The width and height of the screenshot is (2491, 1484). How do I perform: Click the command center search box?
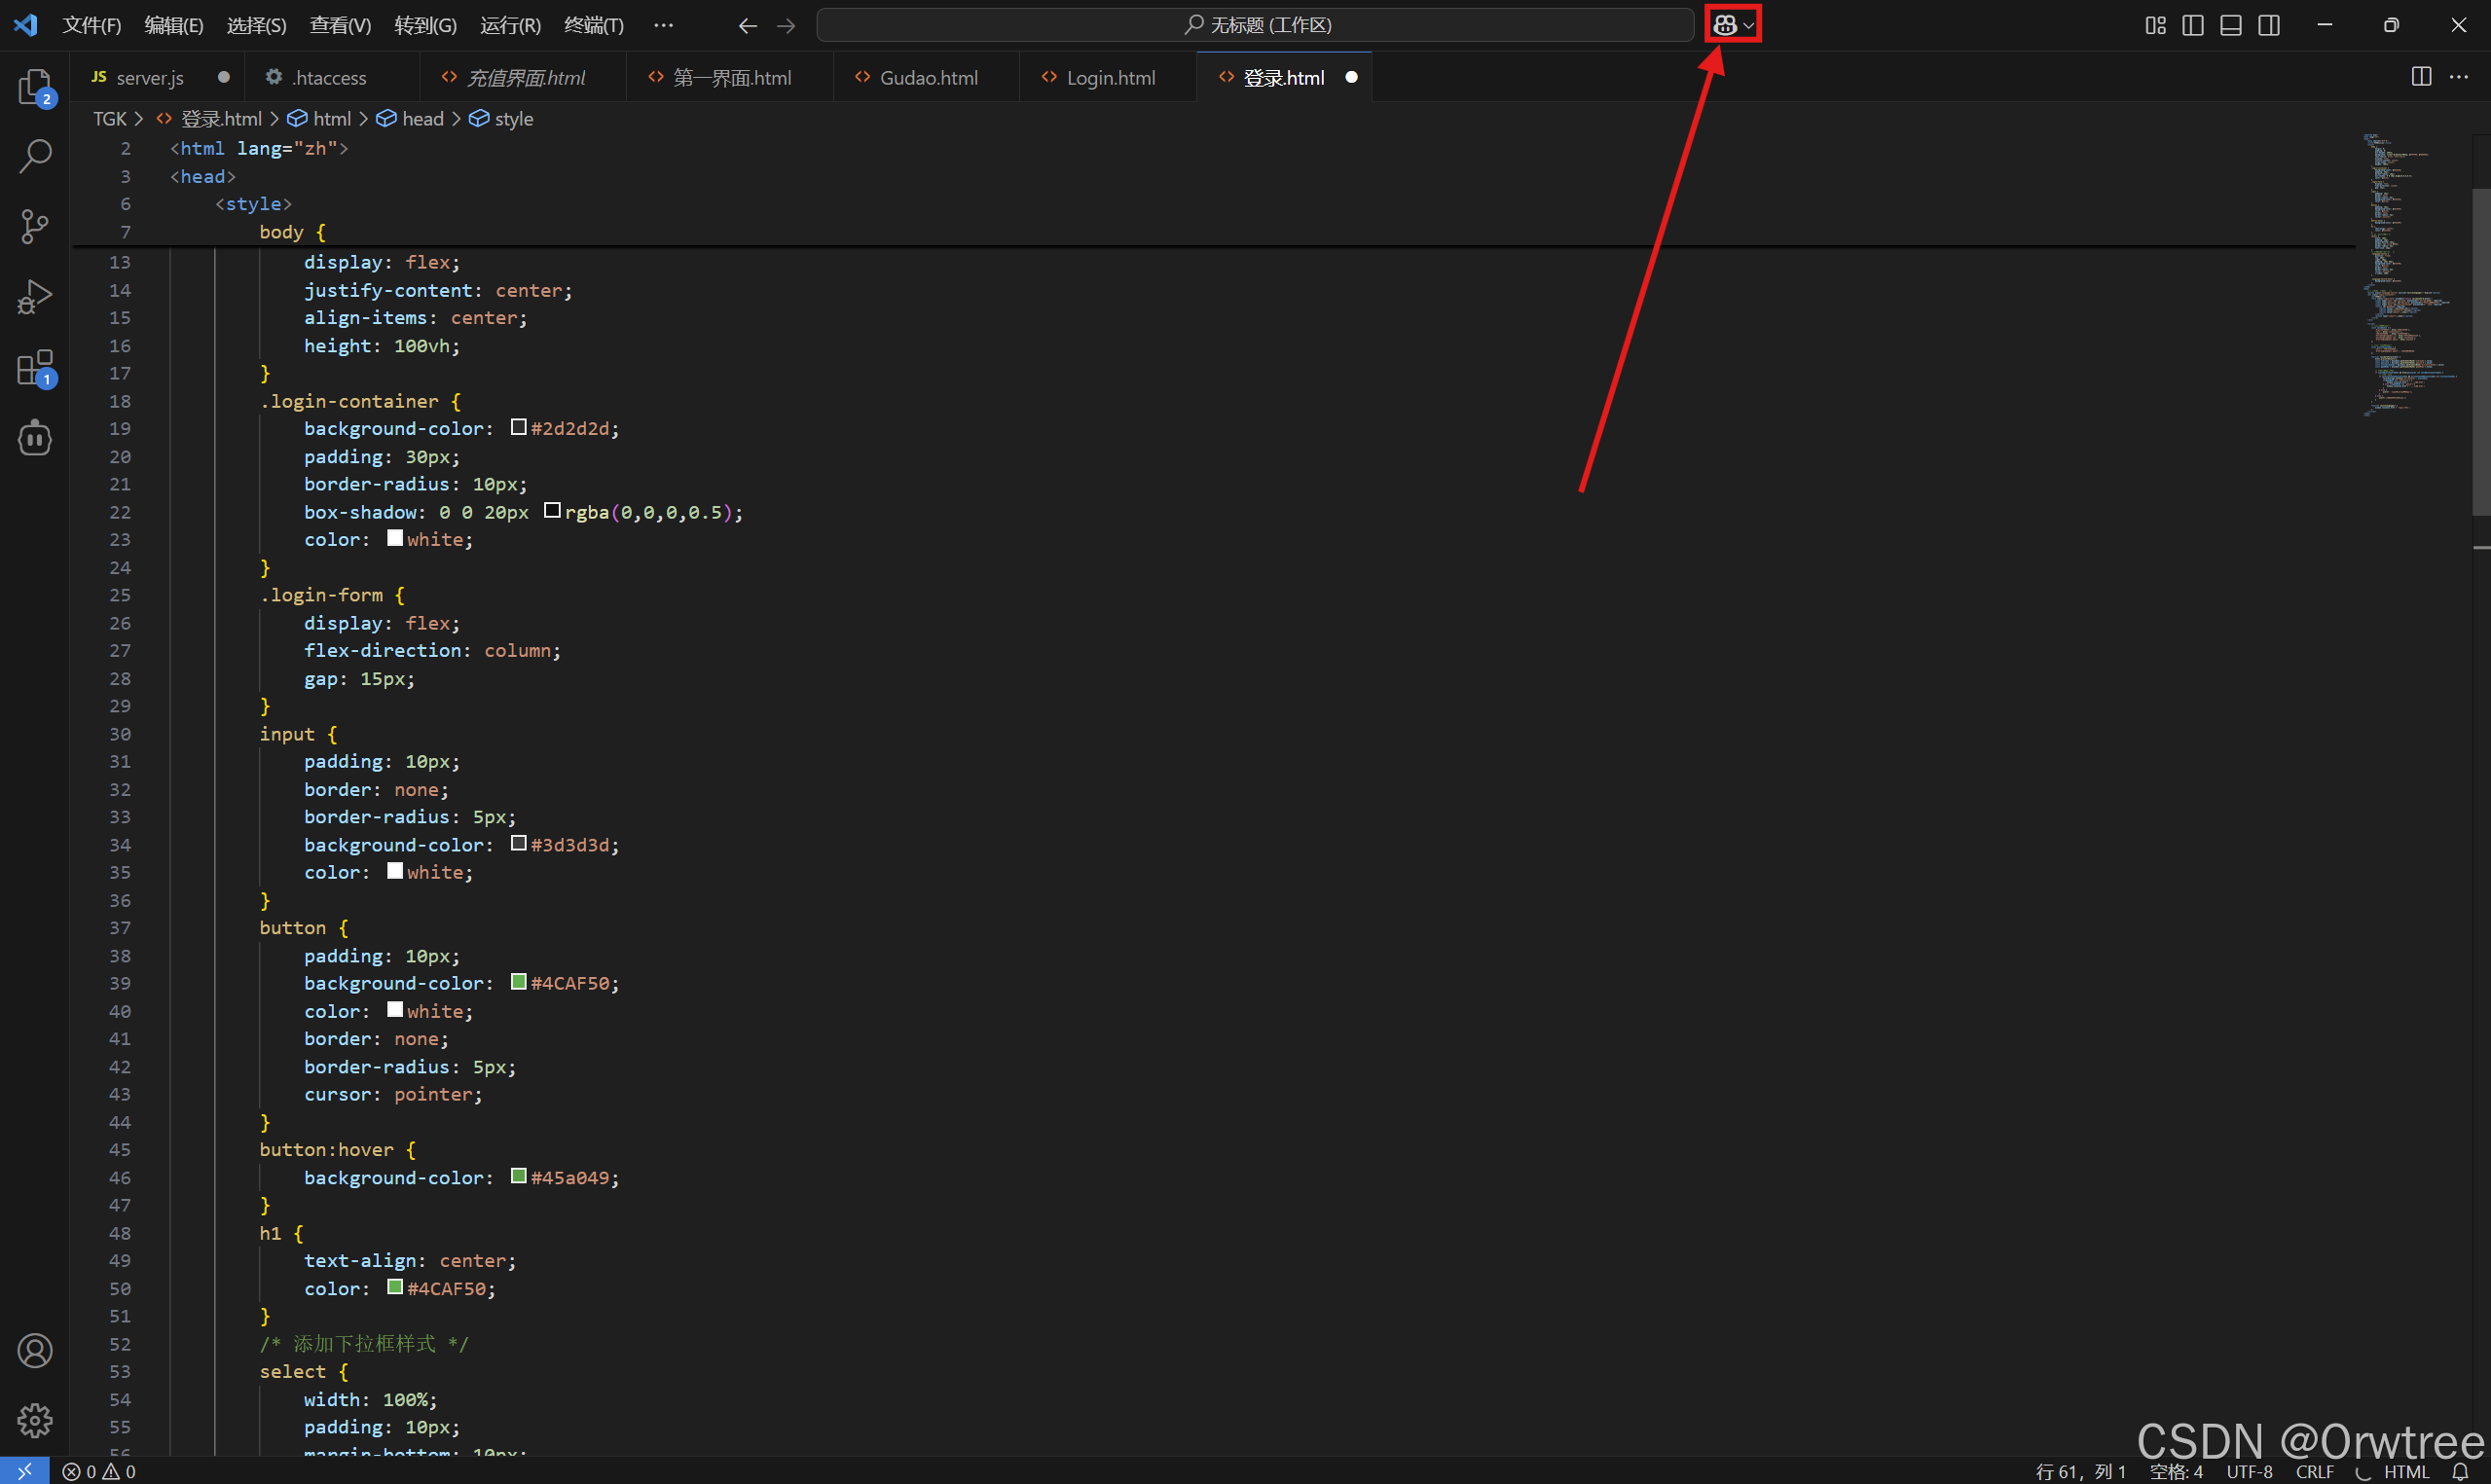[1255, 25]
